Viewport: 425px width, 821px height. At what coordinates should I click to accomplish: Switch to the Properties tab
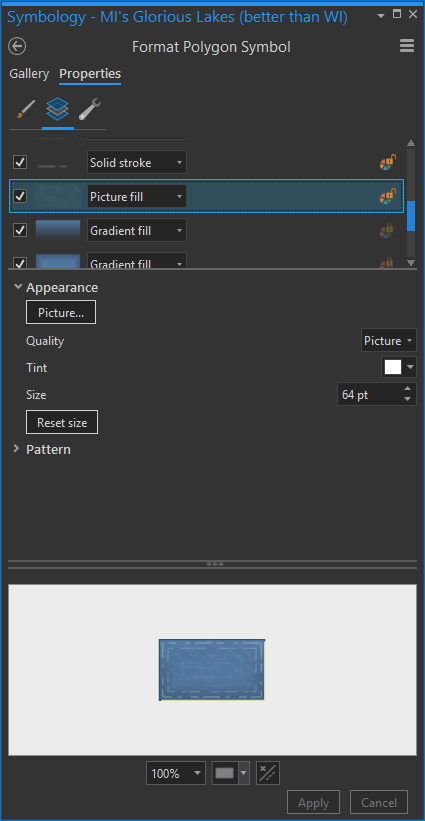(x=90, y=74)
